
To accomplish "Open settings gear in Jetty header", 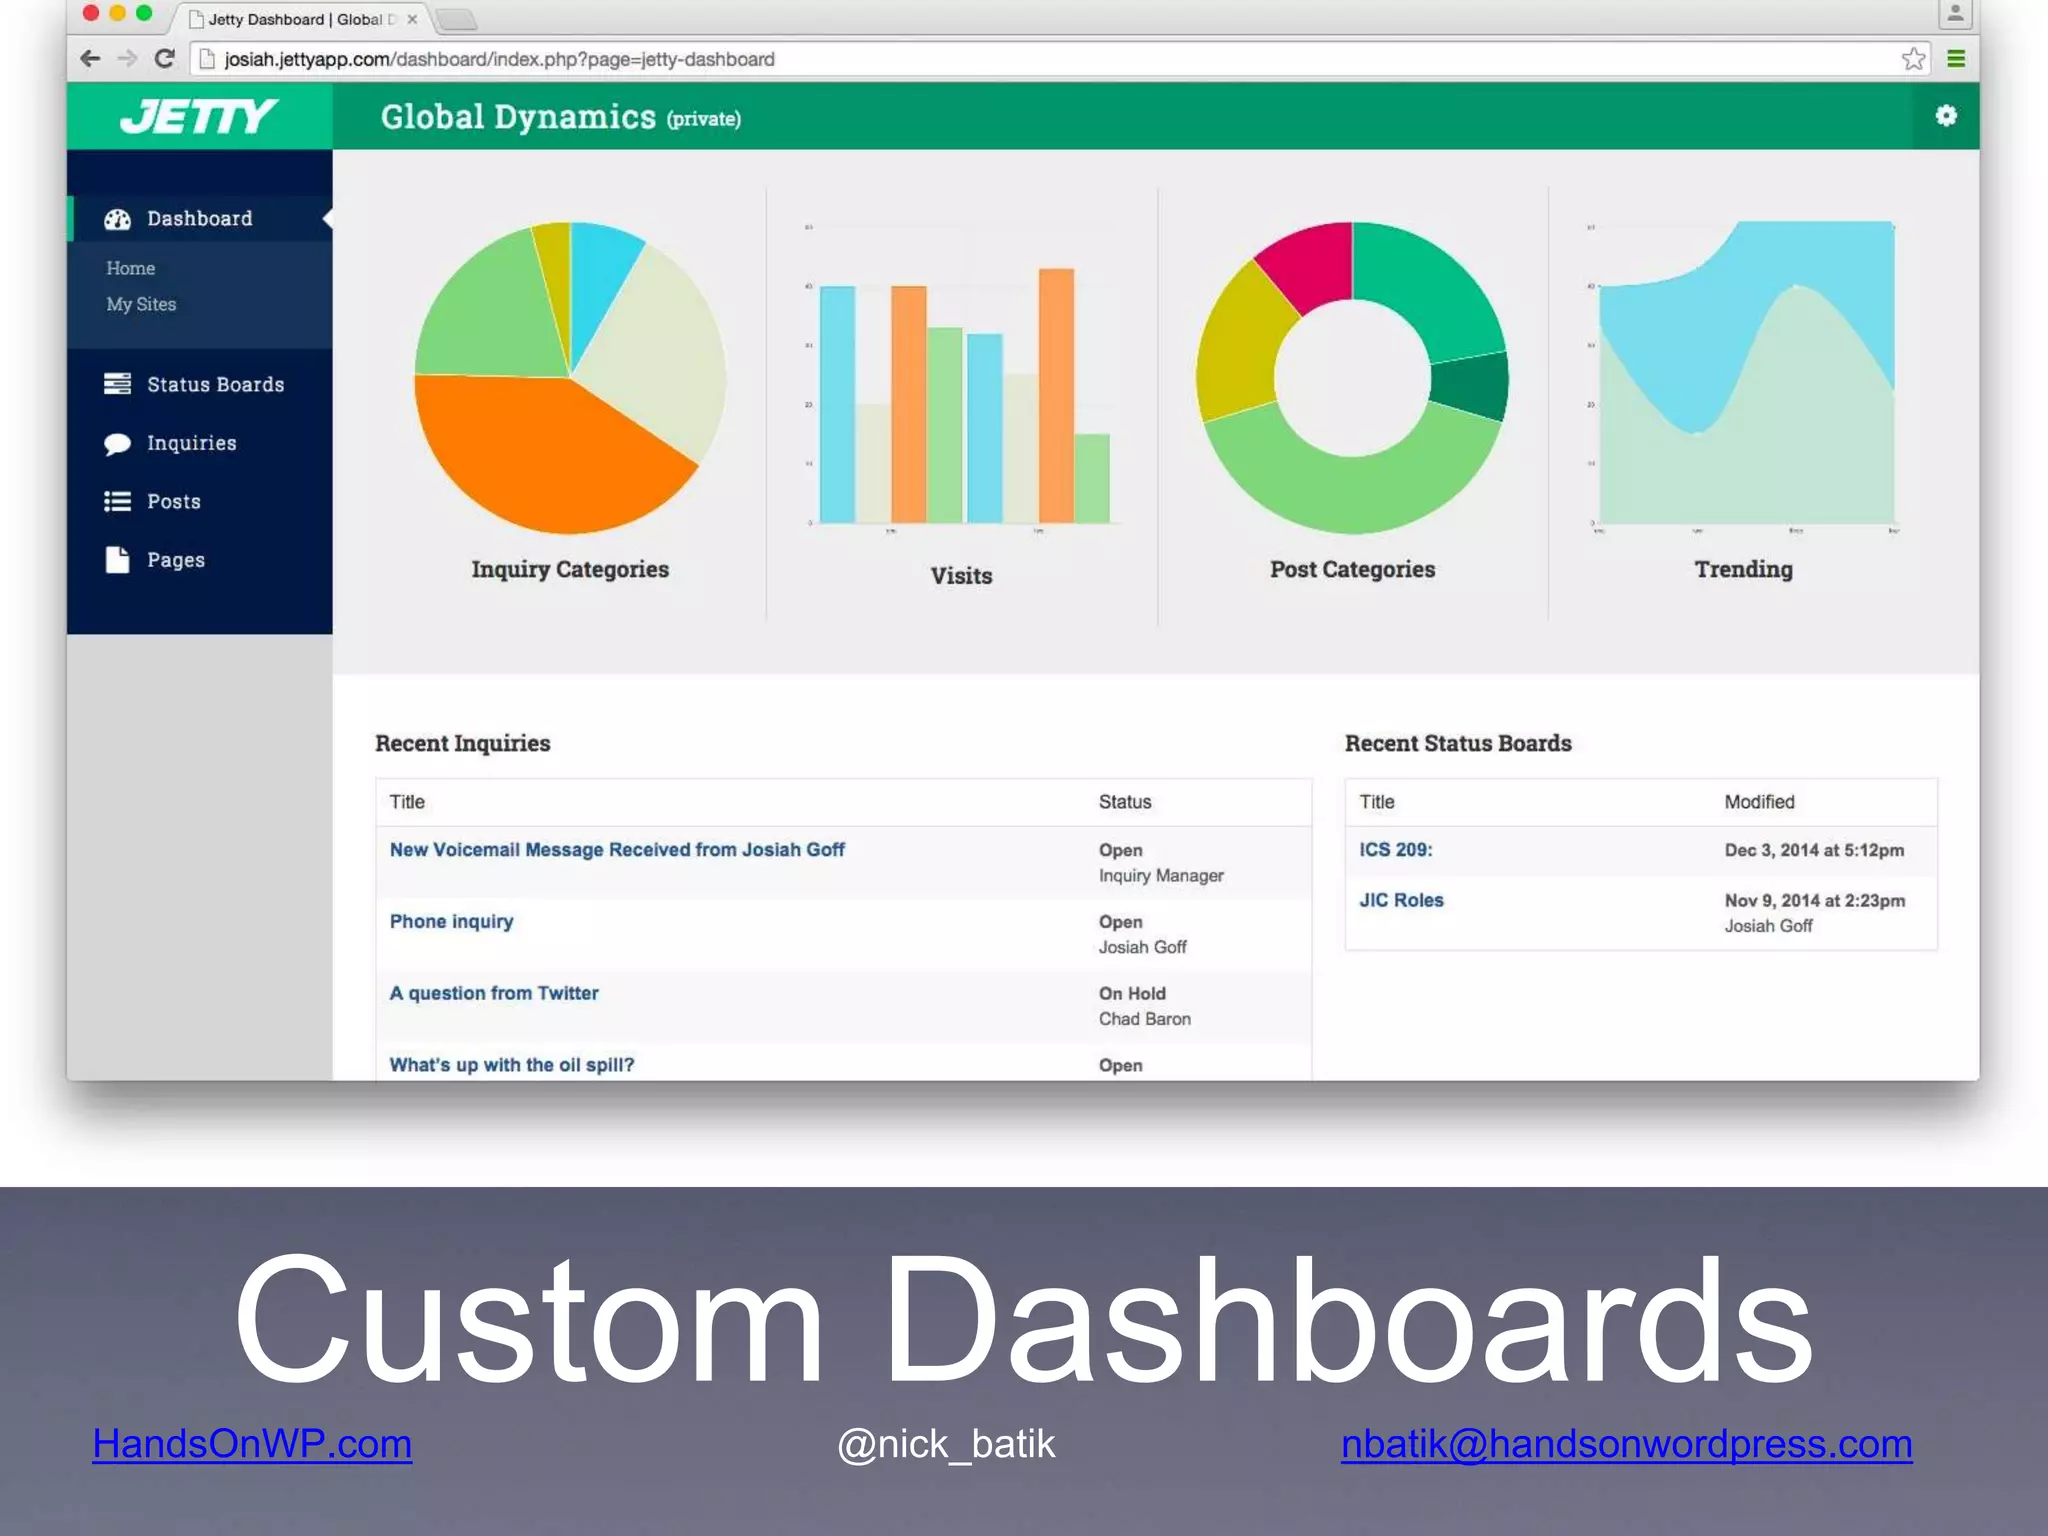I will (x=1945, y=116).
